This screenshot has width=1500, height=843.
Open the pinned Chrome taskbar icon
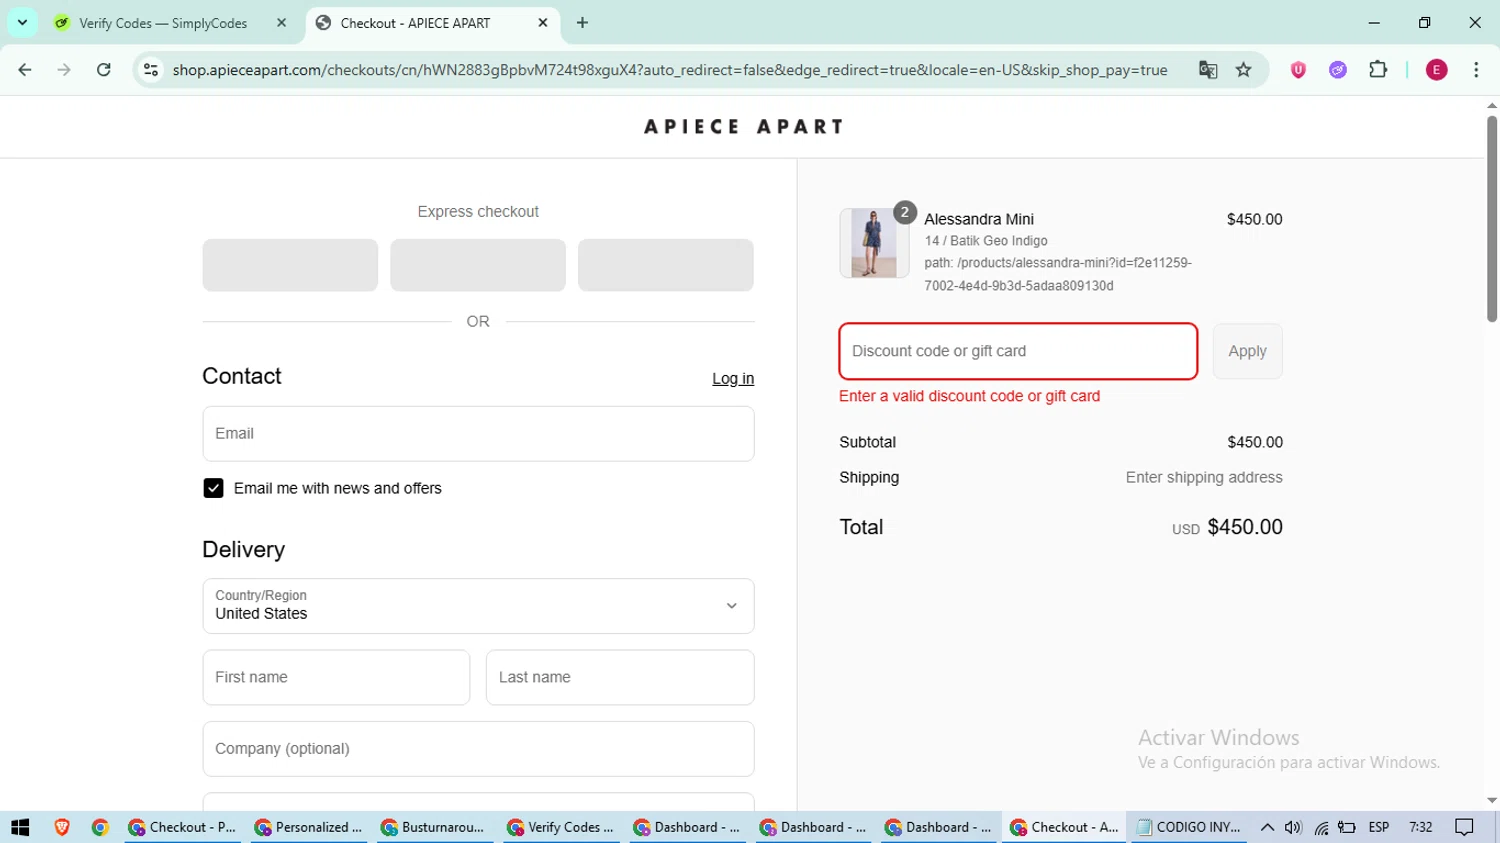[x=100, y=827]
